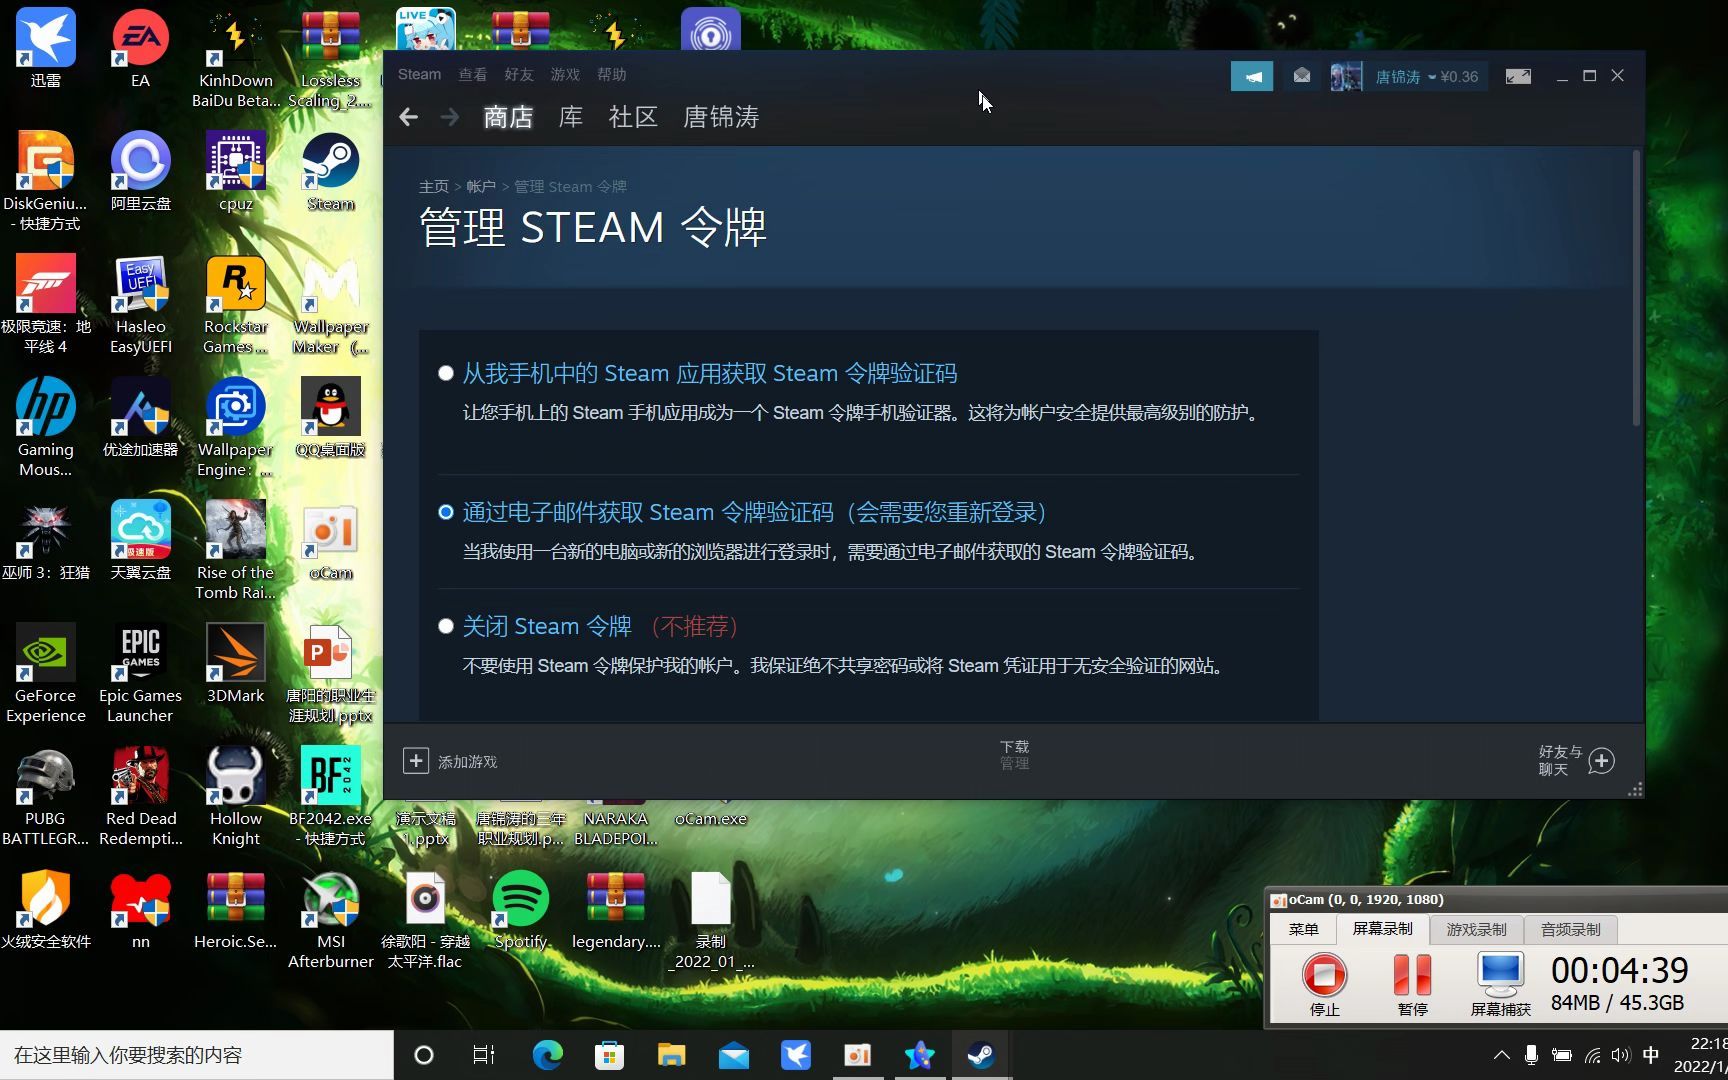This screenshot has width=1728, height=1080.
Task: Open oCam 菜单 tab
Action: 1303,929
